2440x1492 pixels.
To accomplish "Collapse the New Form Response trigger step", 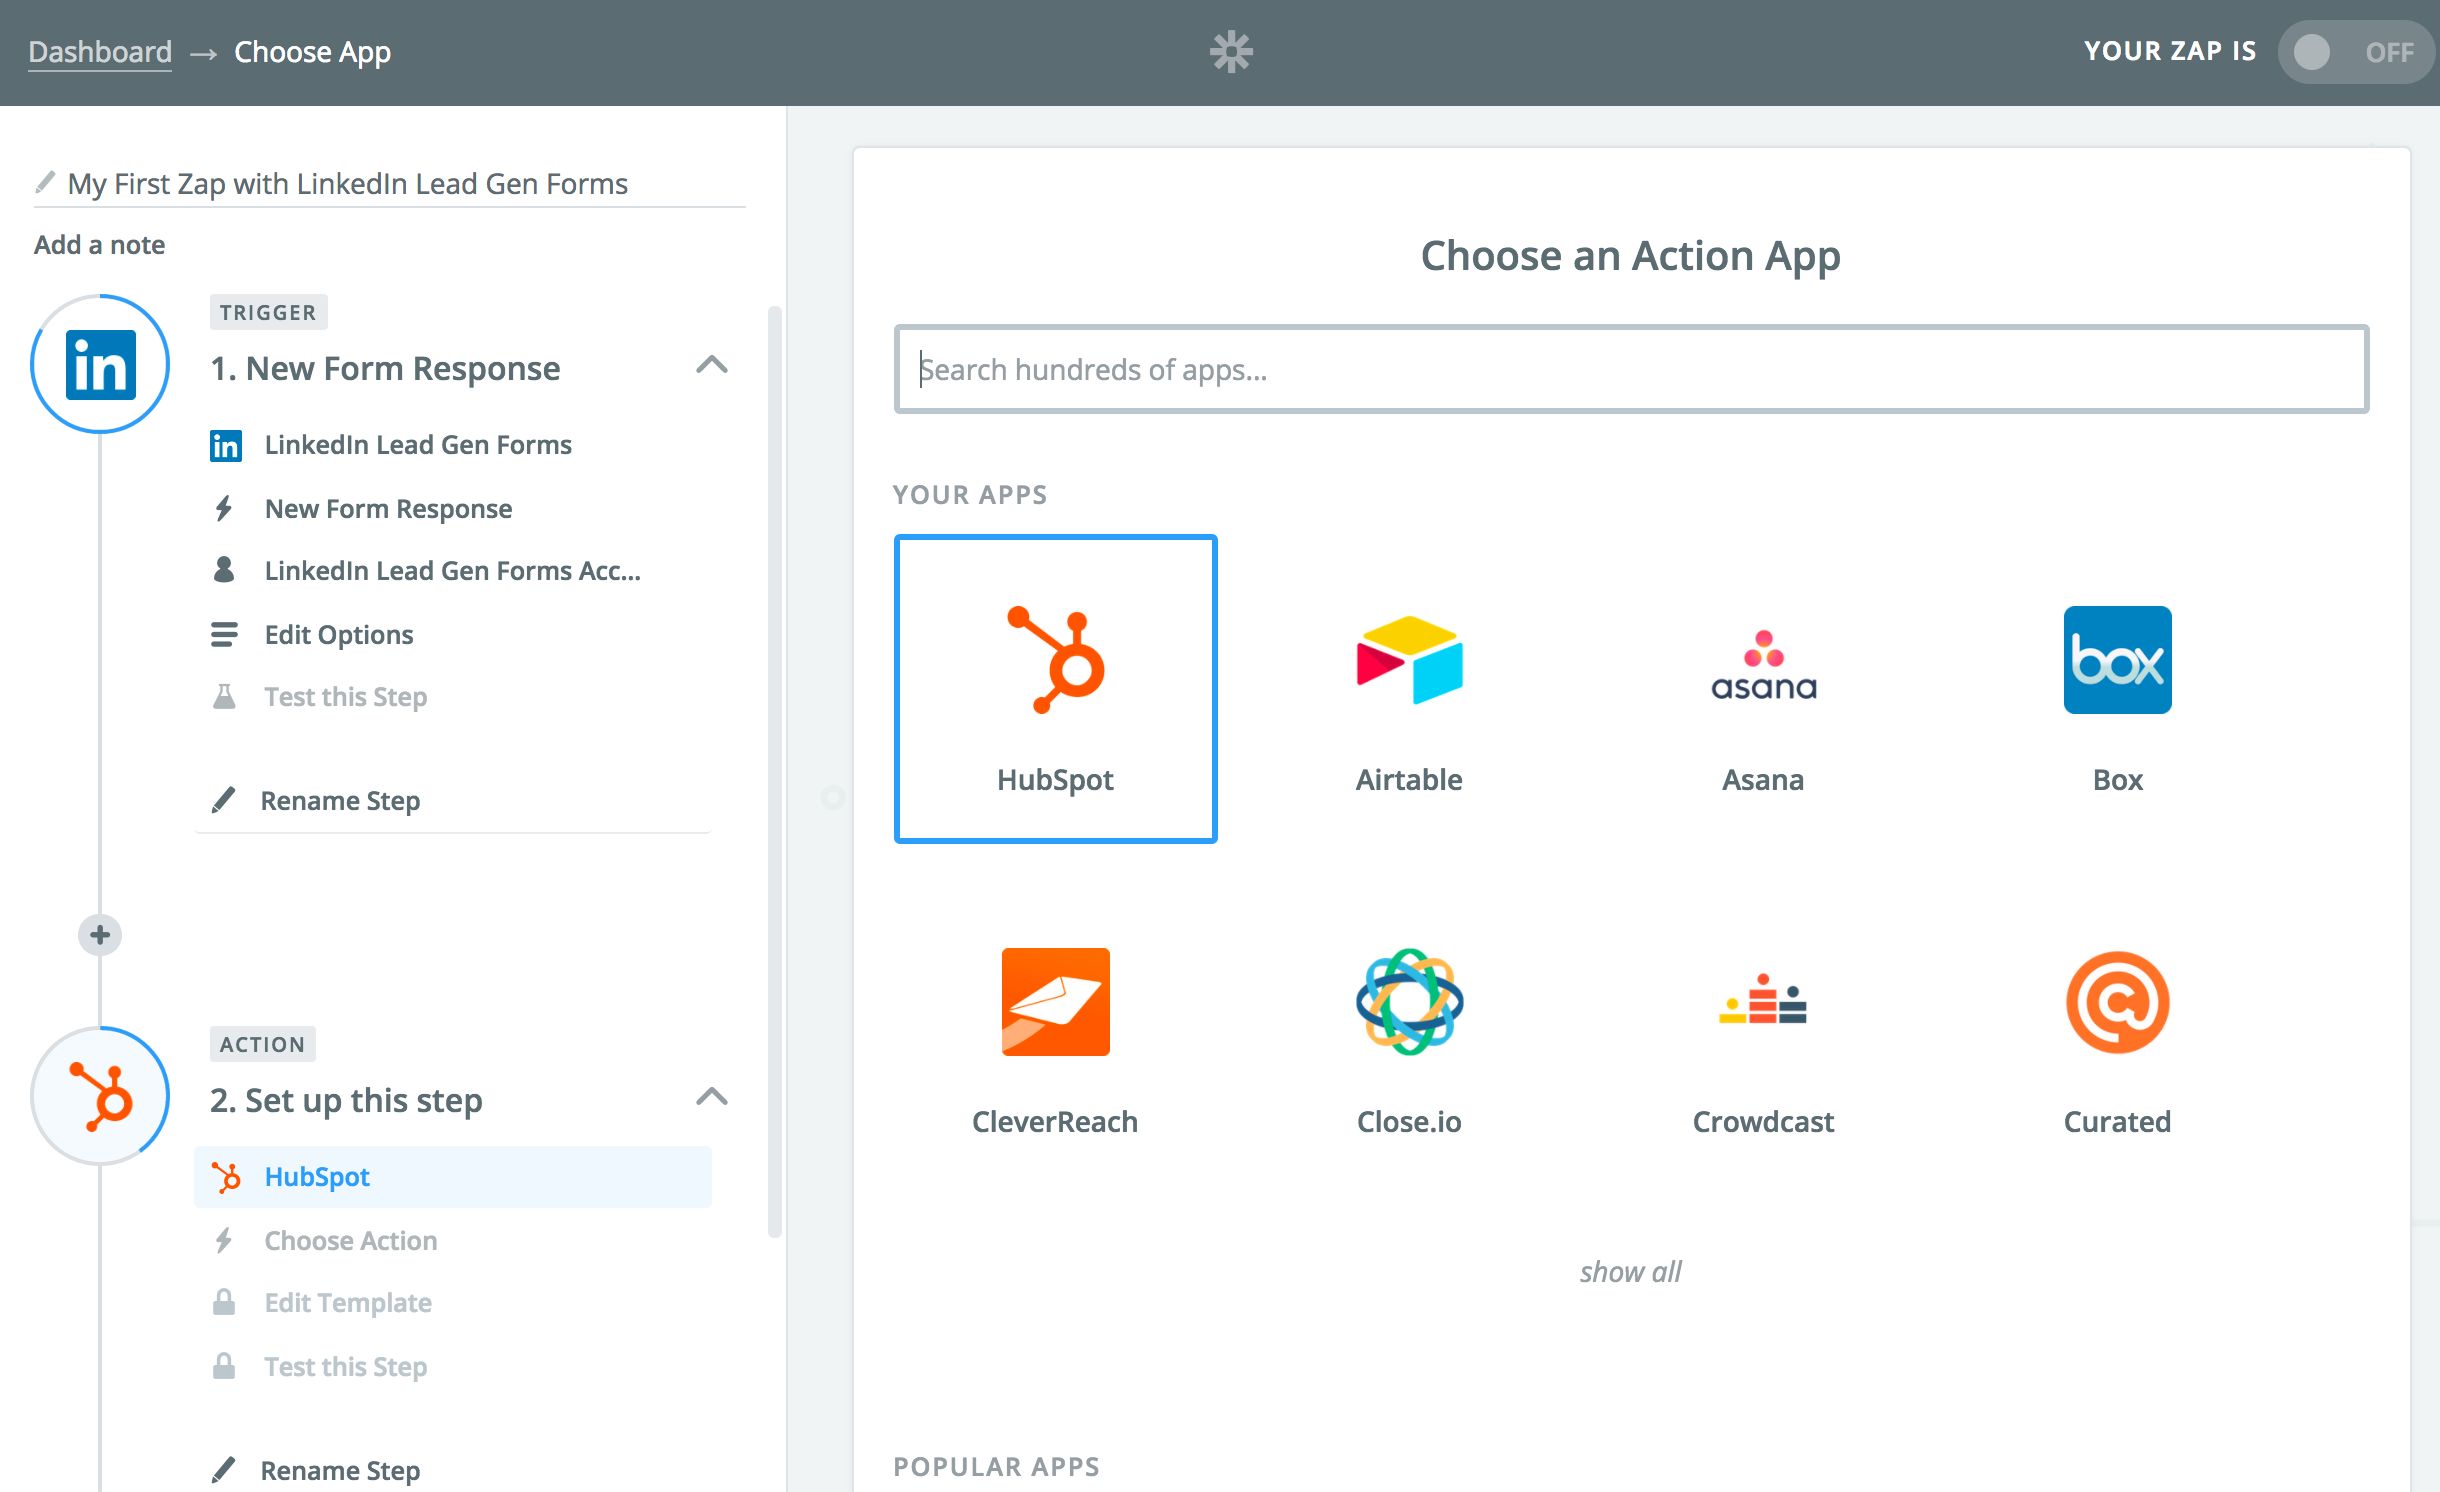I will click(x=711, y=365).
